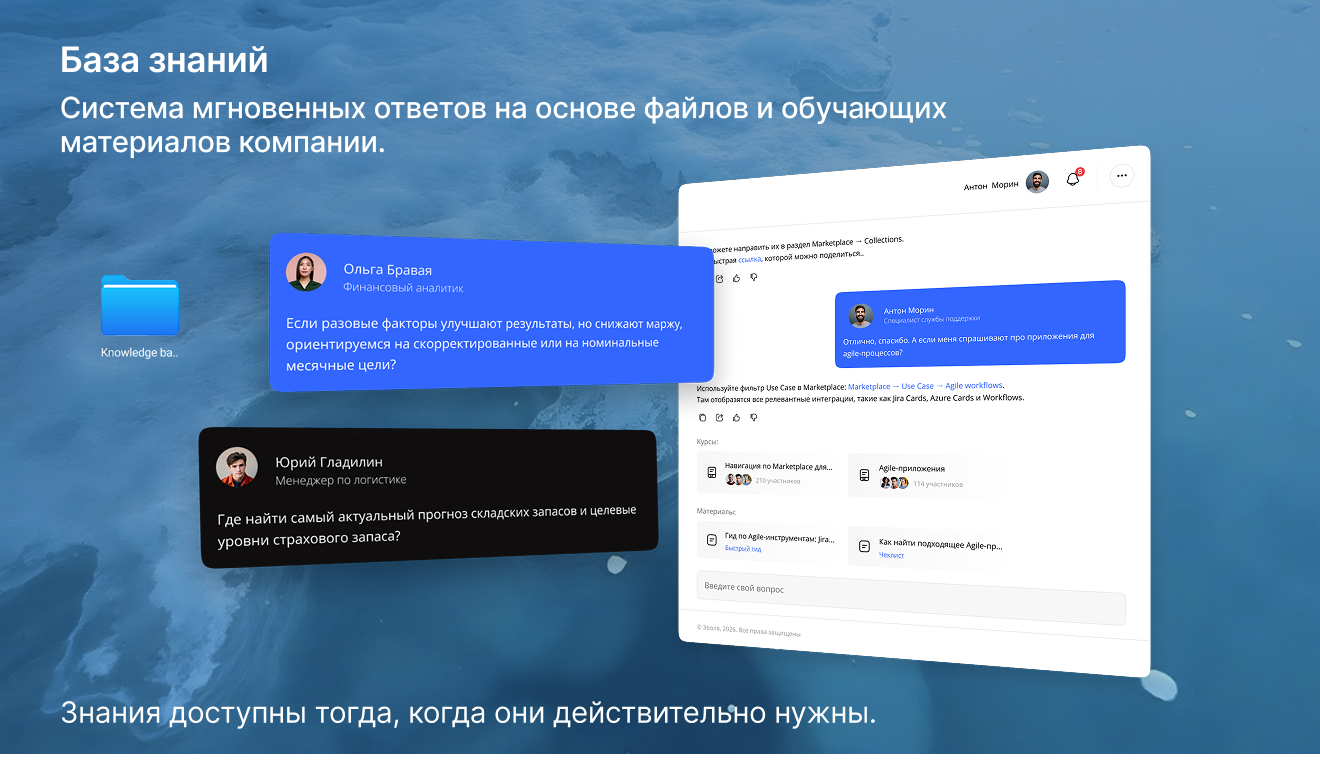The width and height of the screenshot is (1320, 782).
Task: Click Антон's message text about agile-процессов
Action: click(x=969, y=344)
